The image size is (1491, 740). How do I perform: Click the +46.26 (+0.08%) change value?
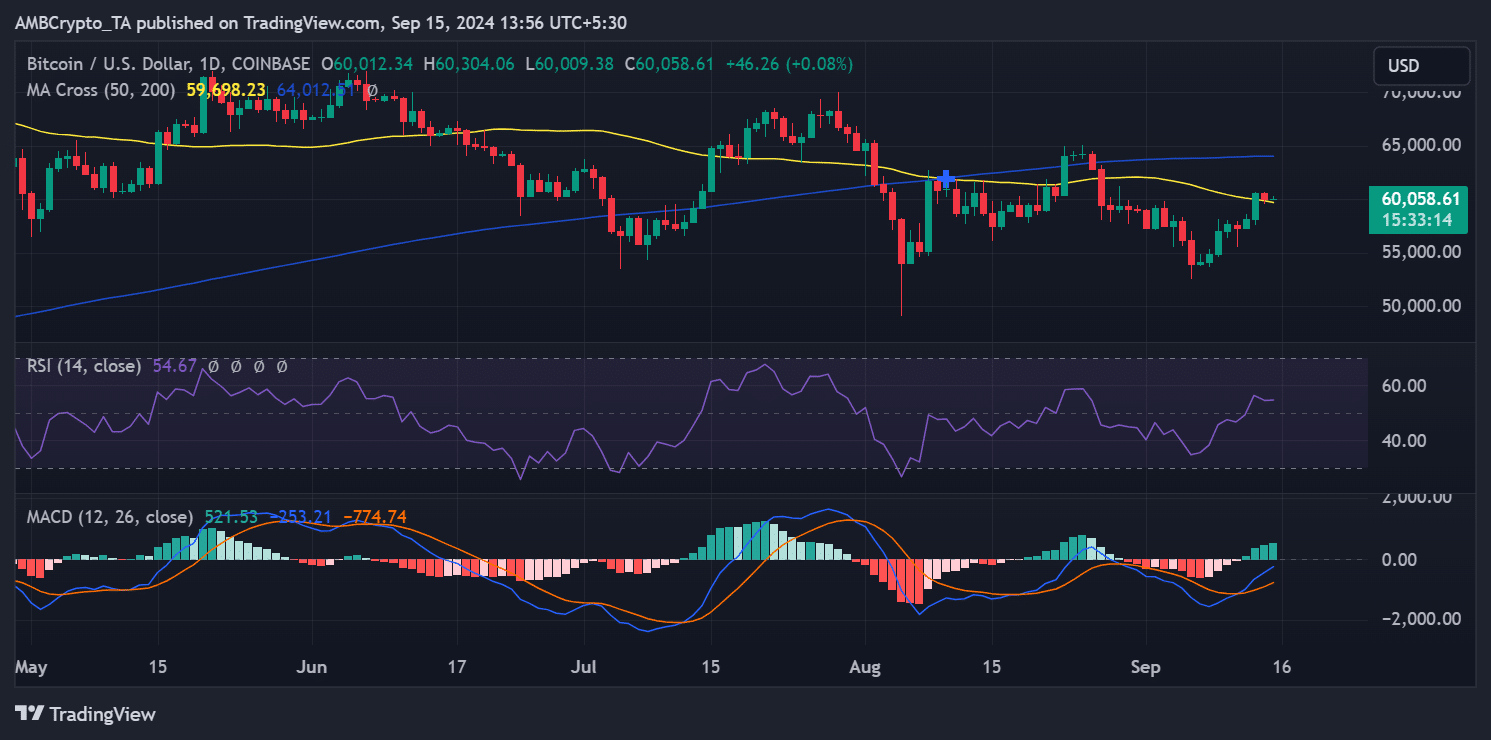[788, 64]
